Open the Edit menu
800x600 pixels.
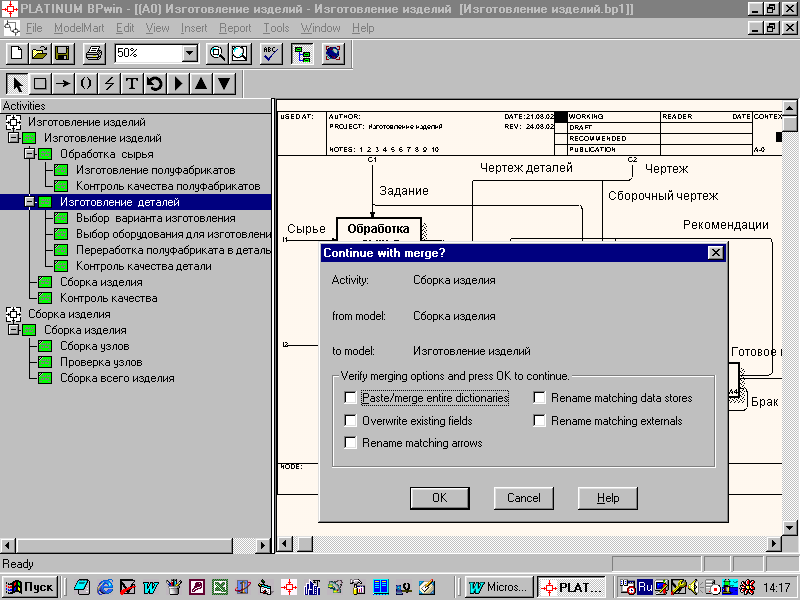(125, 28)
